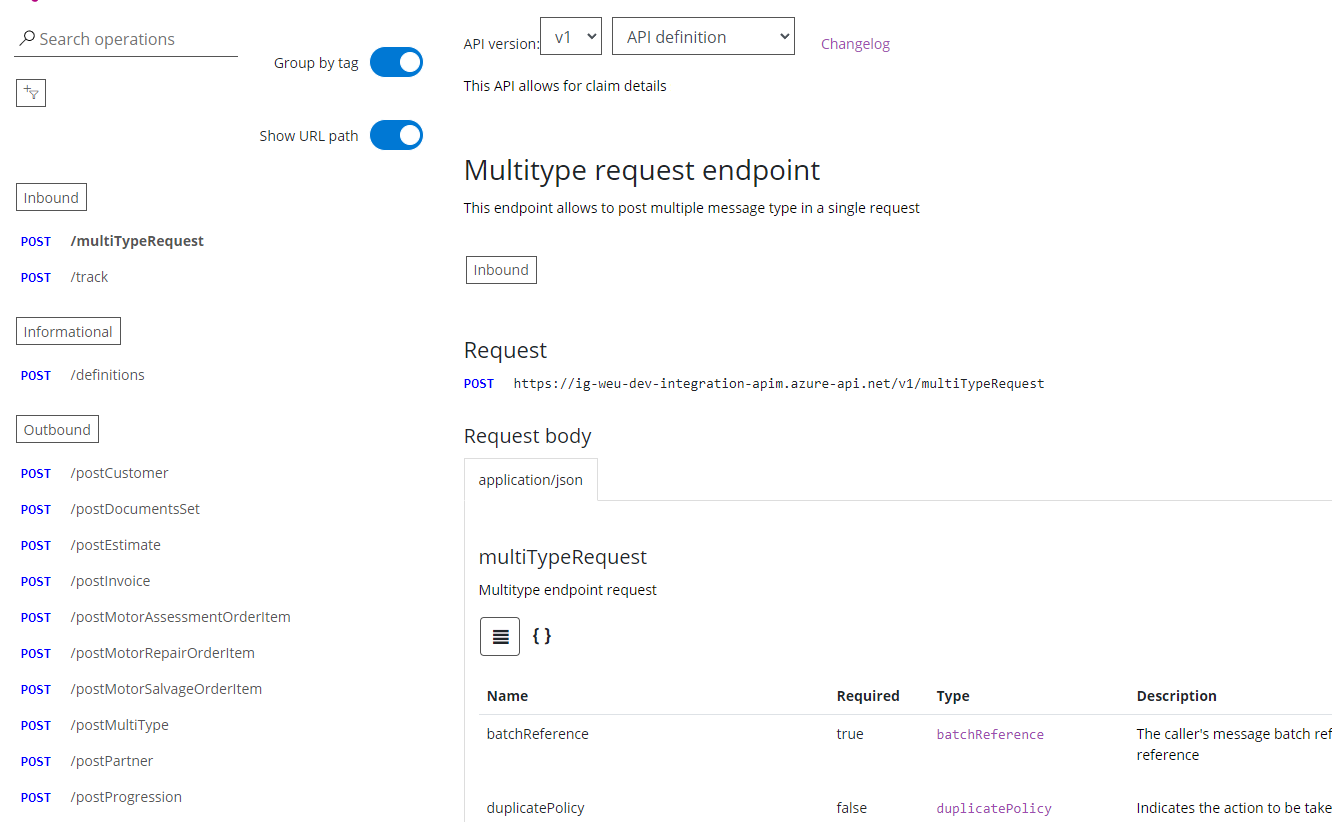Disable the Show URL path toggle
Image resolution: width=1332 pixels, height=822 pixels.
[x=396, y=135]
